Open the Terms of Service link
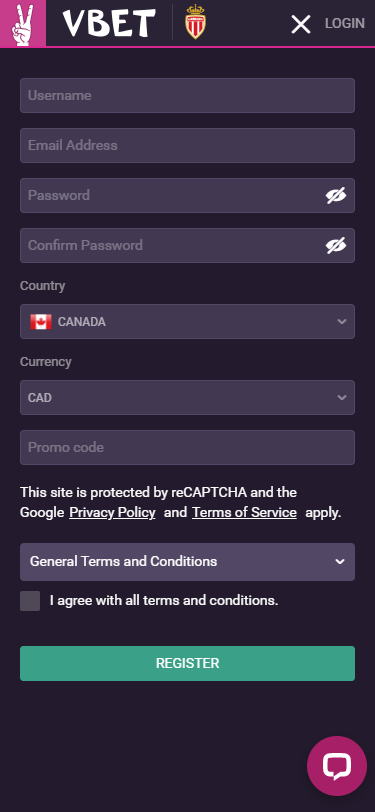This screenshot has width=375, height=812. tap(244, 513)
